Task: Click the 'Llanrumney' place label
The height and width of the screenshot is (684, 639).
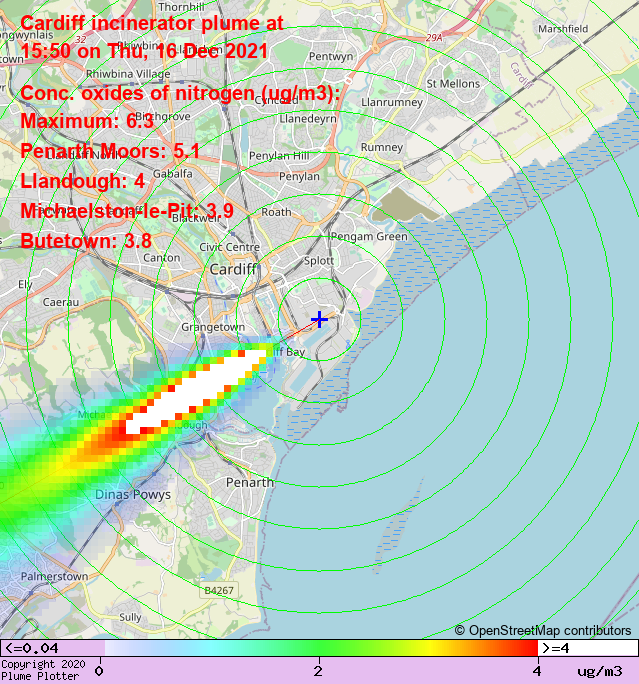Action: coord(392,103)
